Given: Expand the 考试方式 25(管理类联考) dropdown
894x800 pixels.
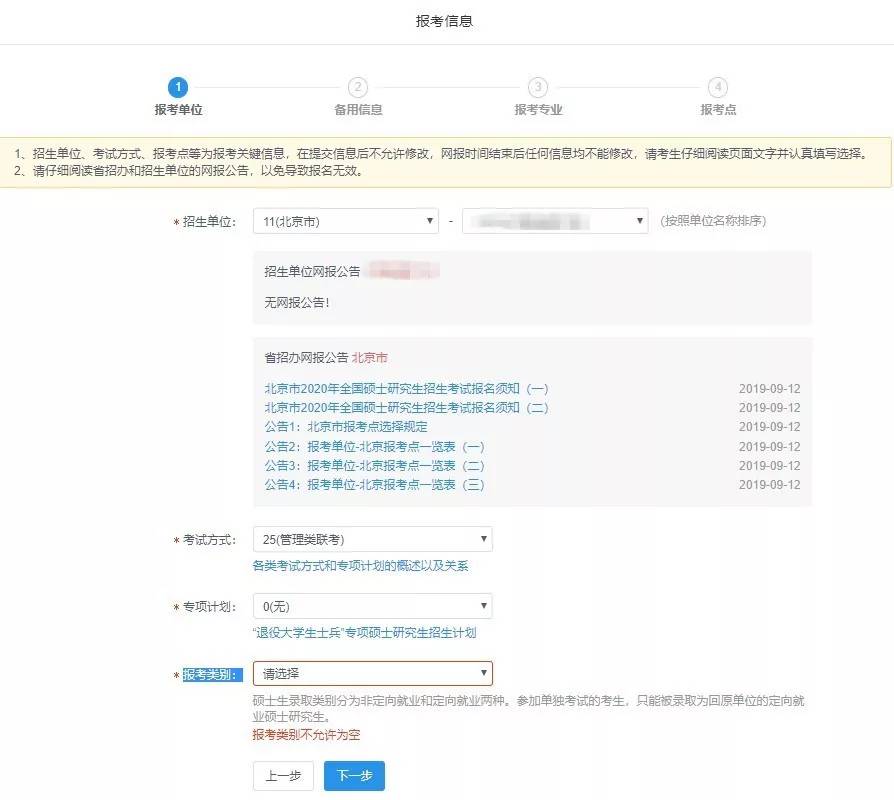Looking at the screenshot, I should click(x=372, y=540).
